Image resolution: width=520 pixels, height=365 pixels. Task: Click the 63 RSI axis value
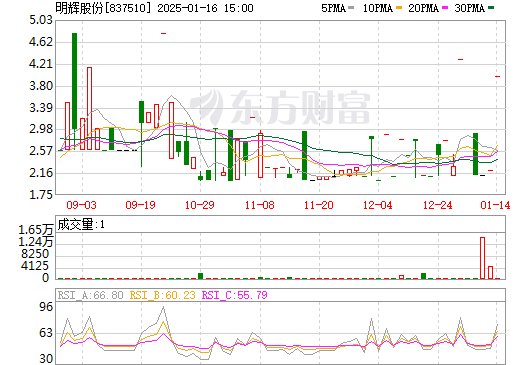46,333
